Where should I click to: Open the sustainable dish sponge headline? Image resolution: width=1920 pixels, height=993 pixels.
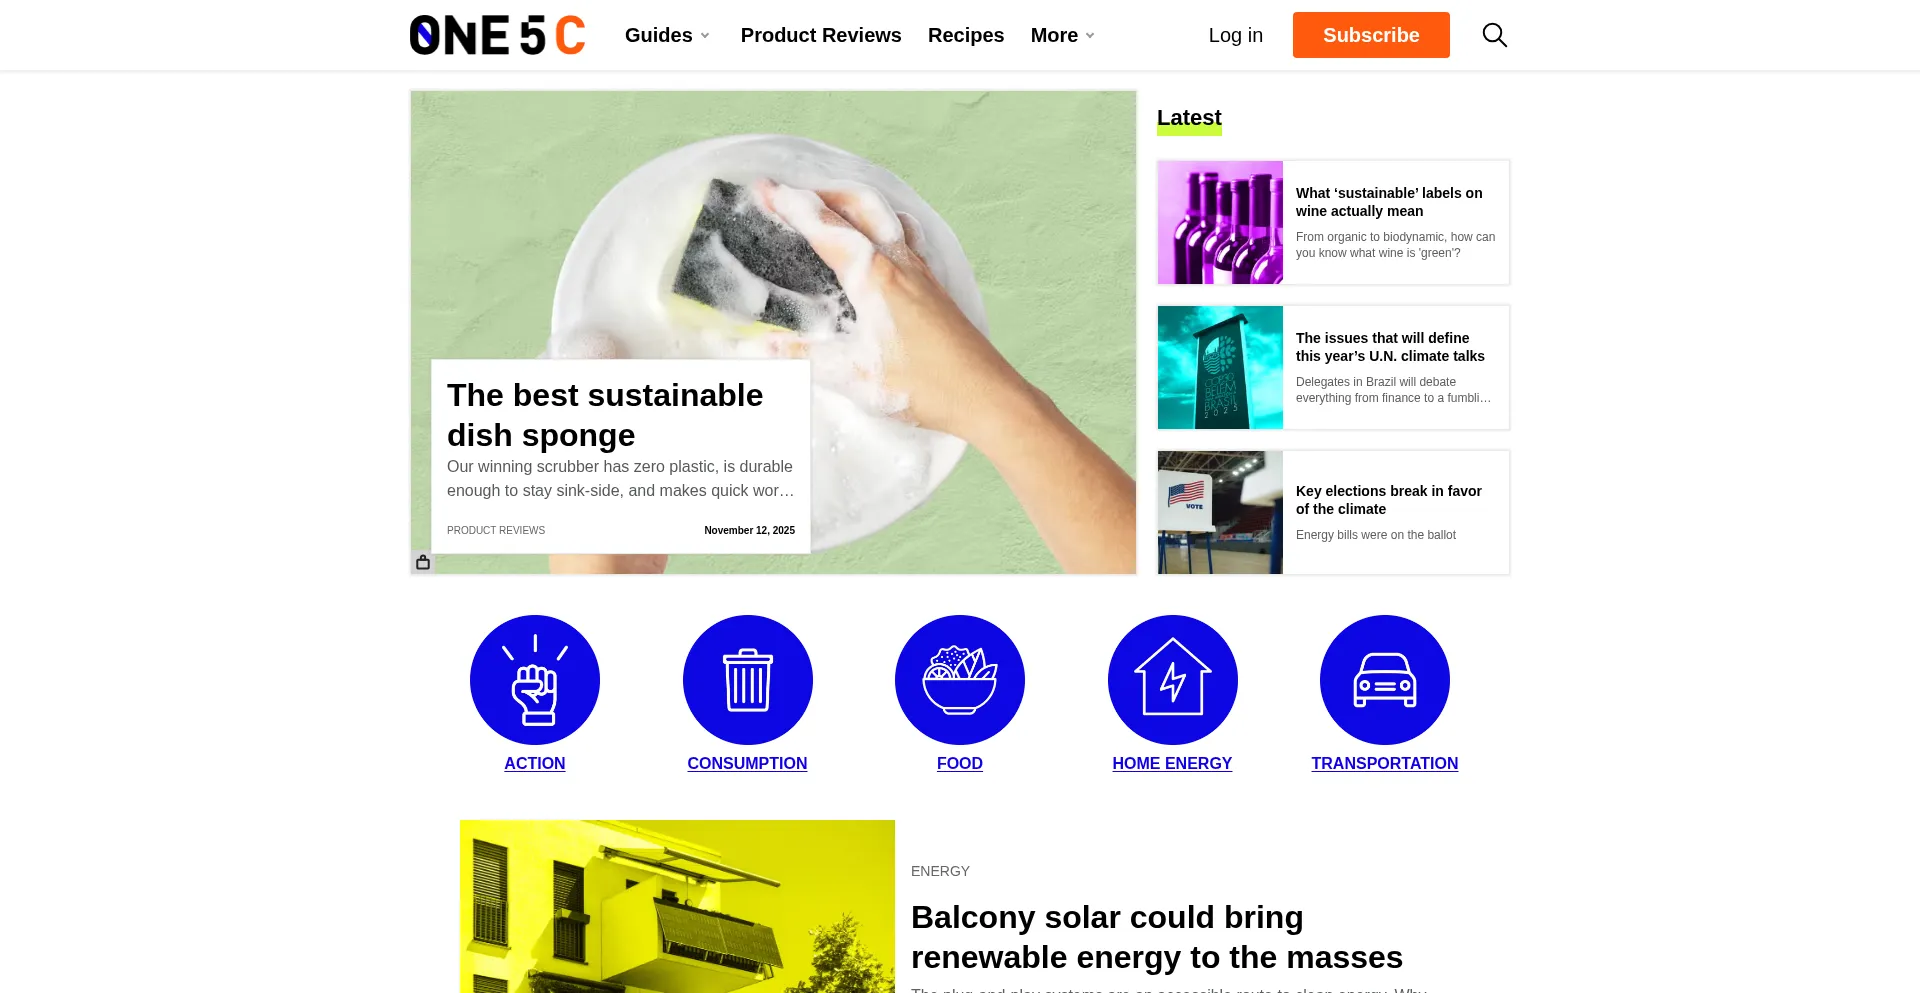pyautogui.click(x=605, y=415)
